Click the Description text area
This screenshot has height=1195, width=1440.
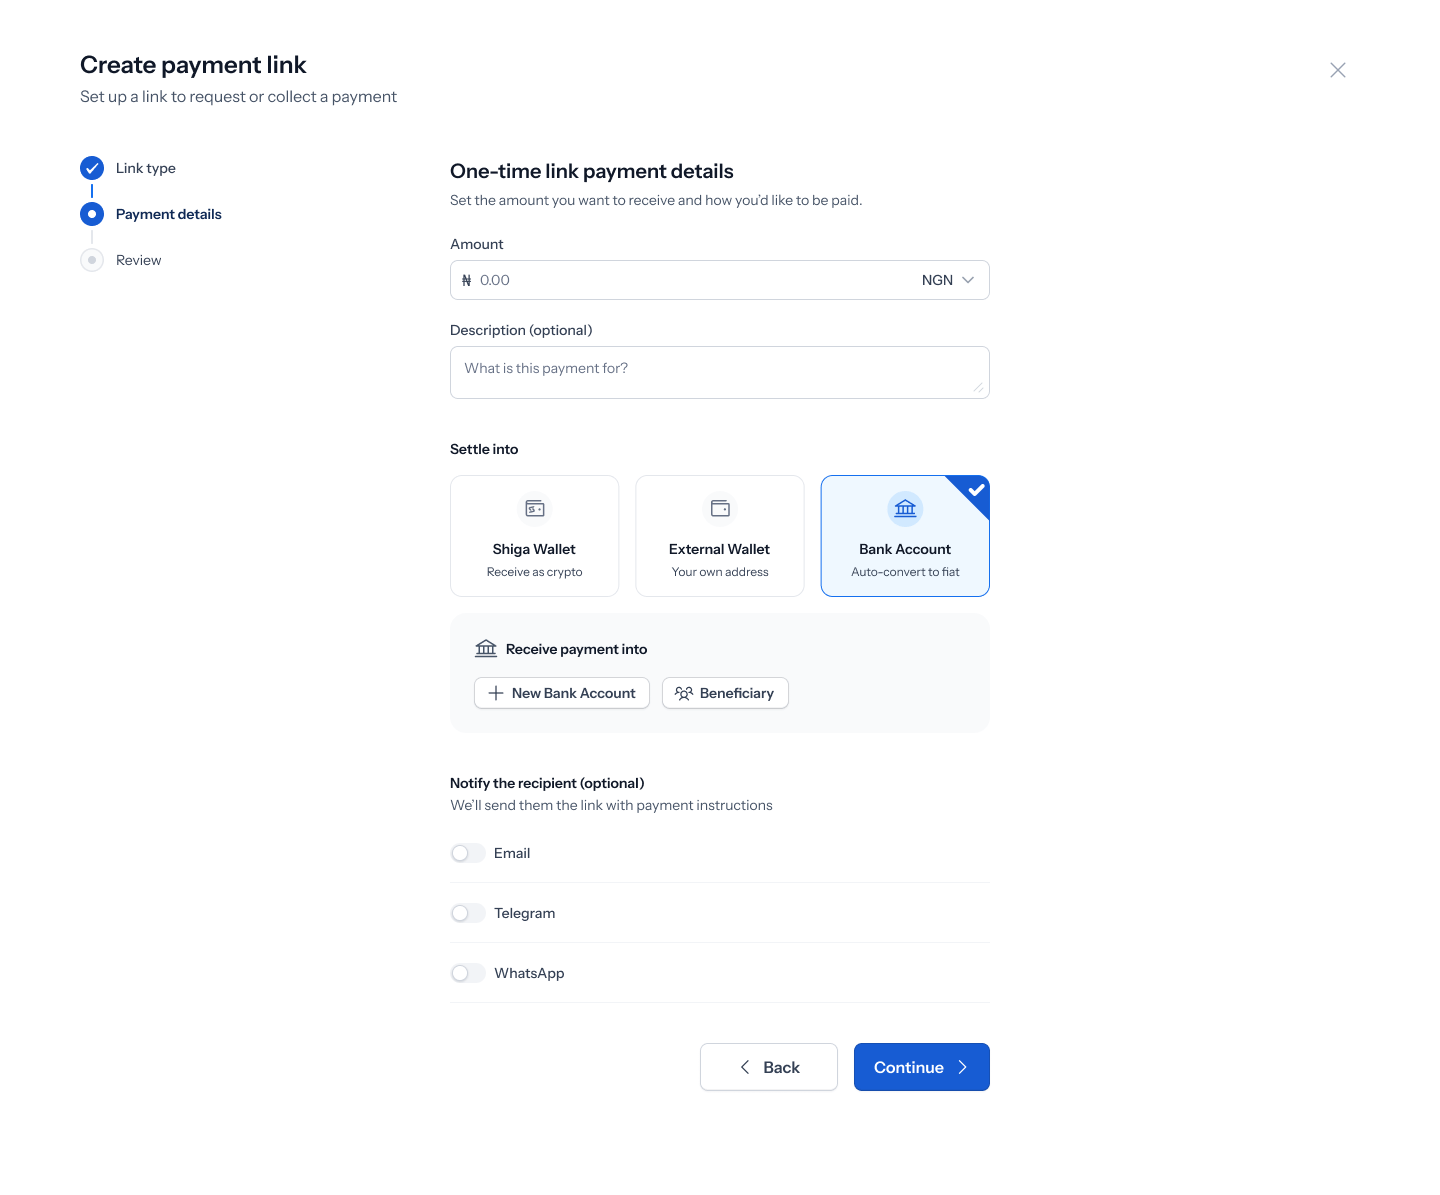click(x=720, y=372)
